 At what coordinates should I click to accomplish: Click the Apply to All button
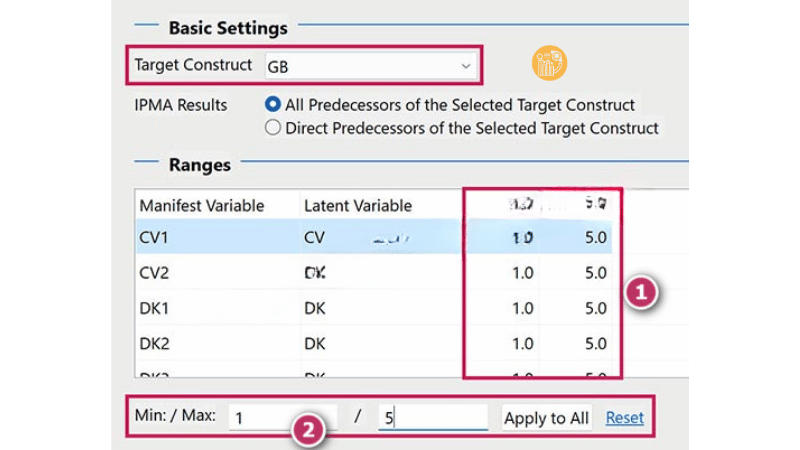coord(546,418)
